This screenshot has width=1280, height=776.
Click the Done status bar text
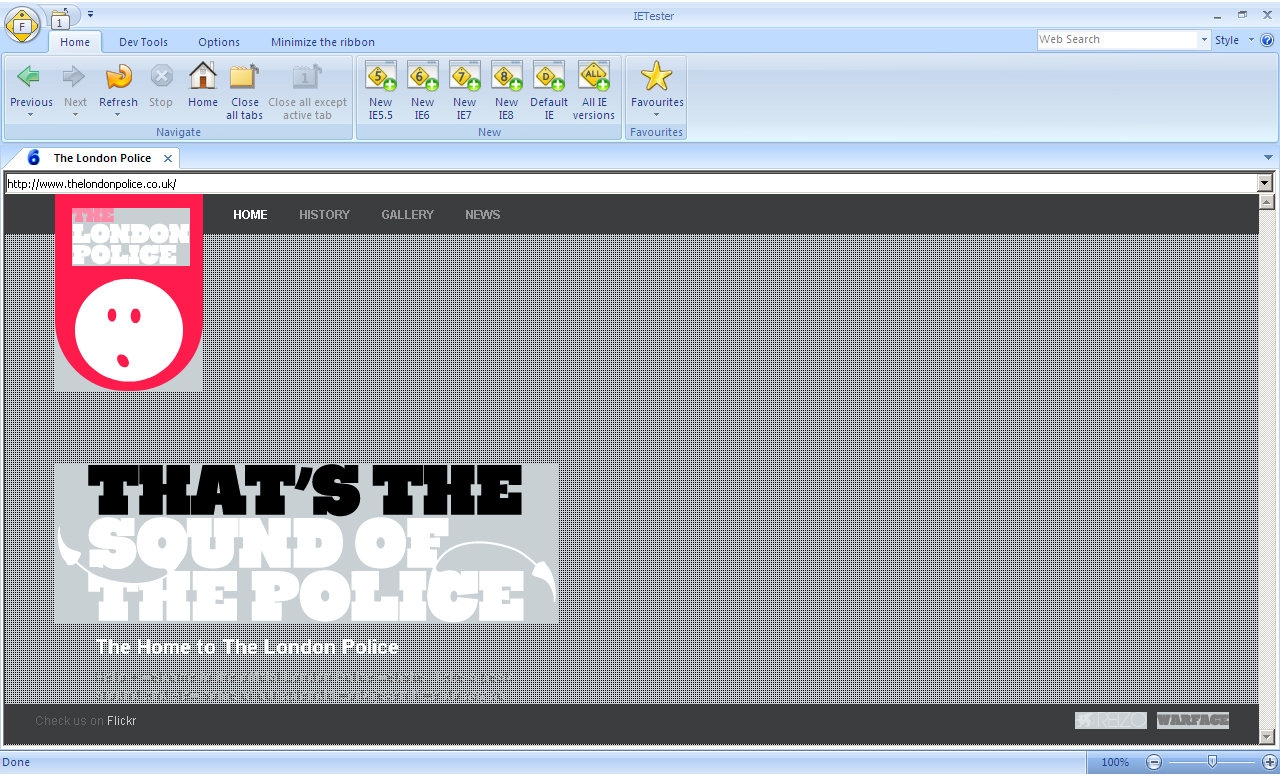(x=16, y=762)
